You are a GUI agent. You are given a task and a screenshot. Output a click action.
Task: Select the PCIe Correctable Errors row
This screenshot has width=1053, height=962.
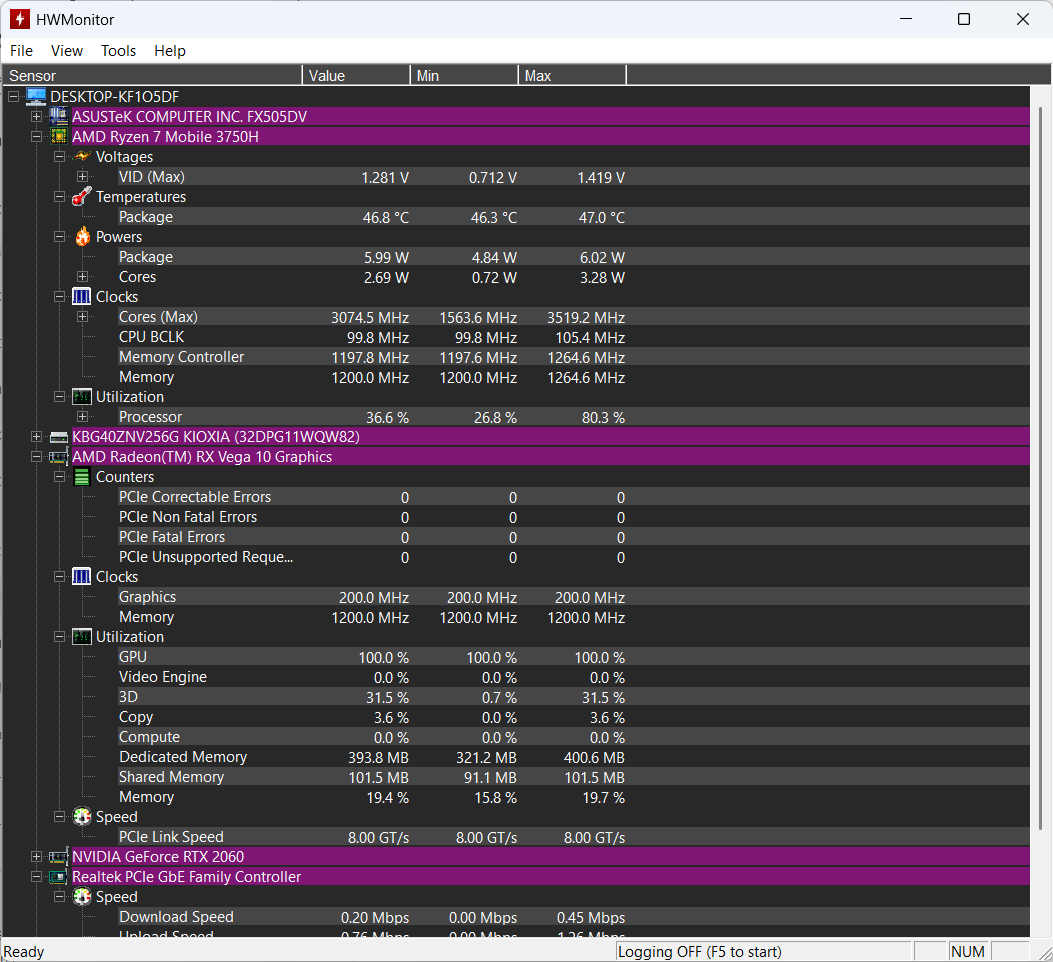[x=573, y=497]
